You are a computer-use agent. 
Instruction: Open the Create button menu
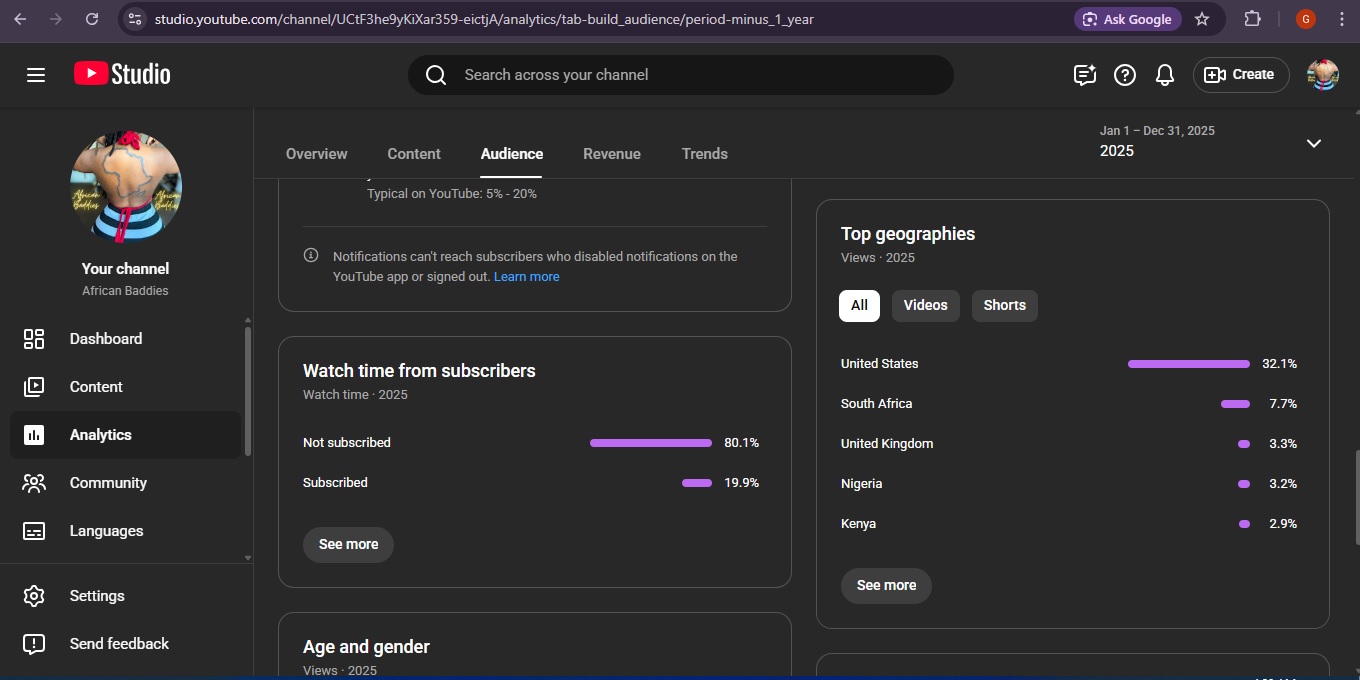tap(1240, 75)
